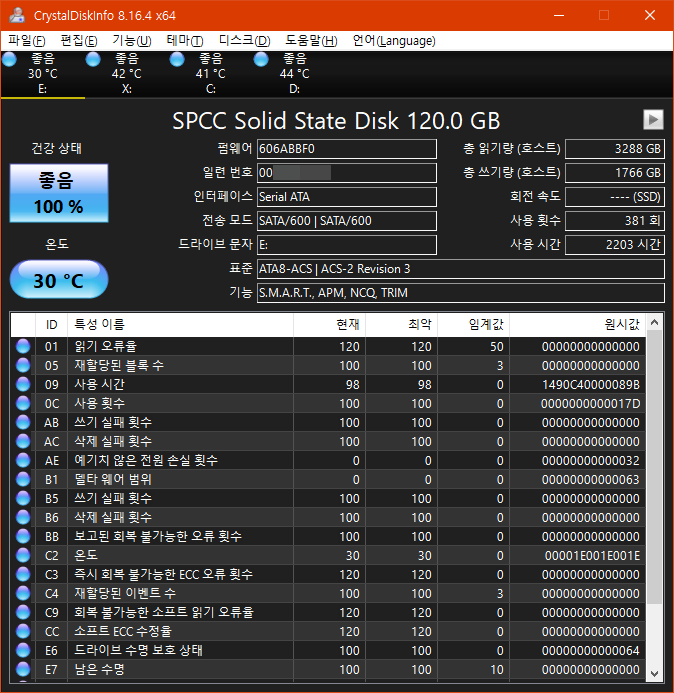Click status orb for attribute 09 사용 시간
The image size is (674, 693).
(23, 384)
